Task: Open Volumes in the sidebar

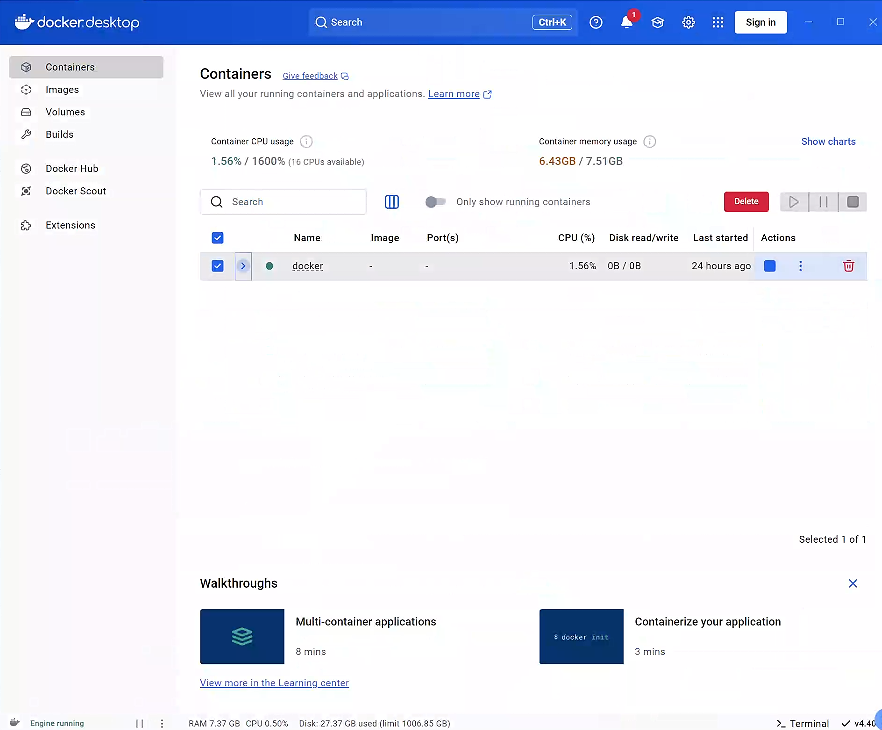Action: (x=65, y=112)
